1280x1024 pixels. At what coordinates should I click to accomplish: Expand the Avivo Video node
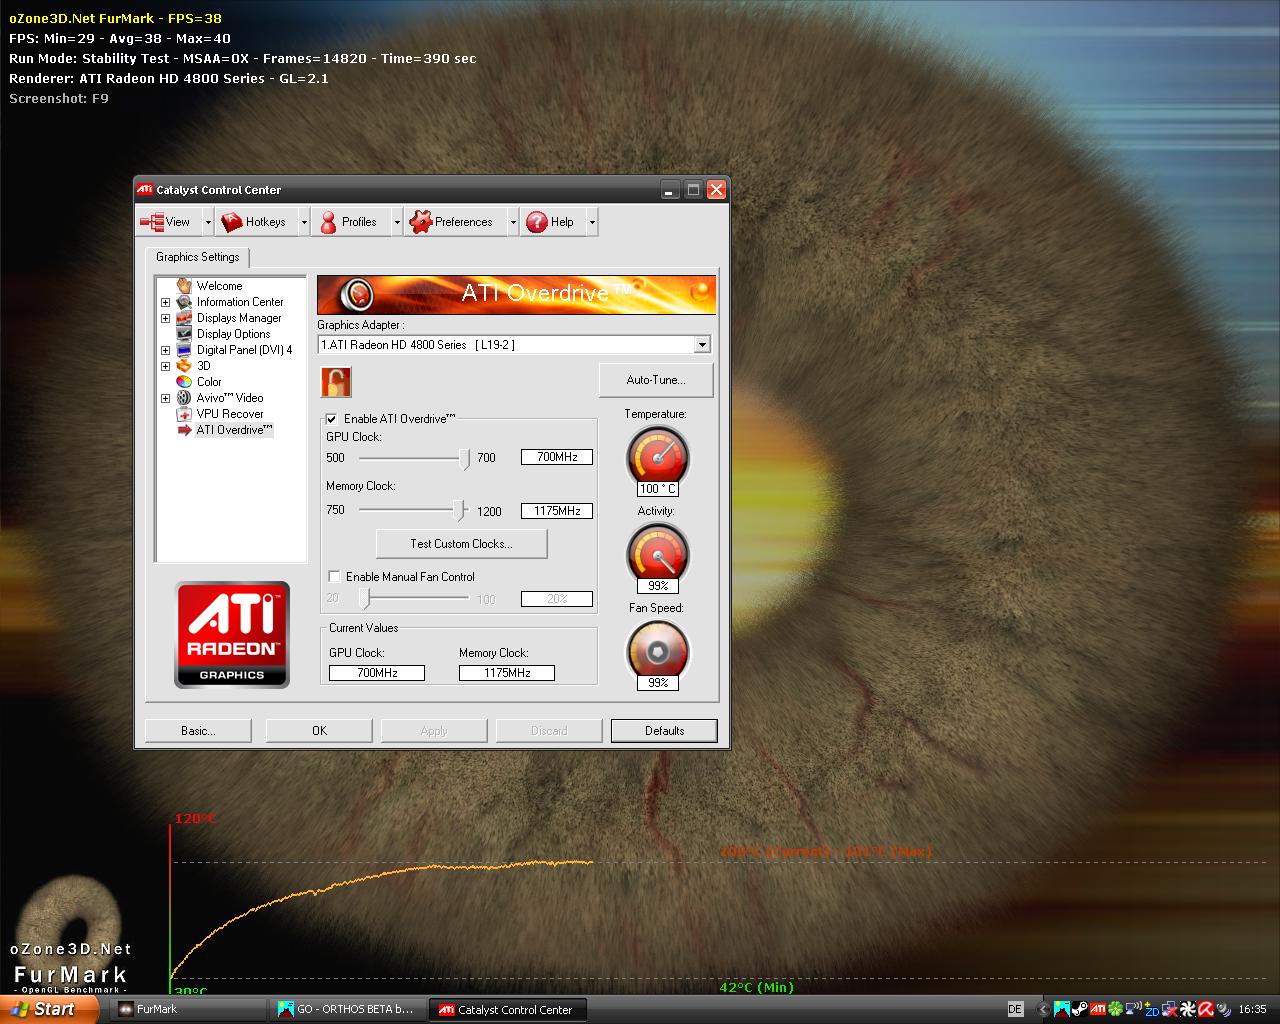165,398
